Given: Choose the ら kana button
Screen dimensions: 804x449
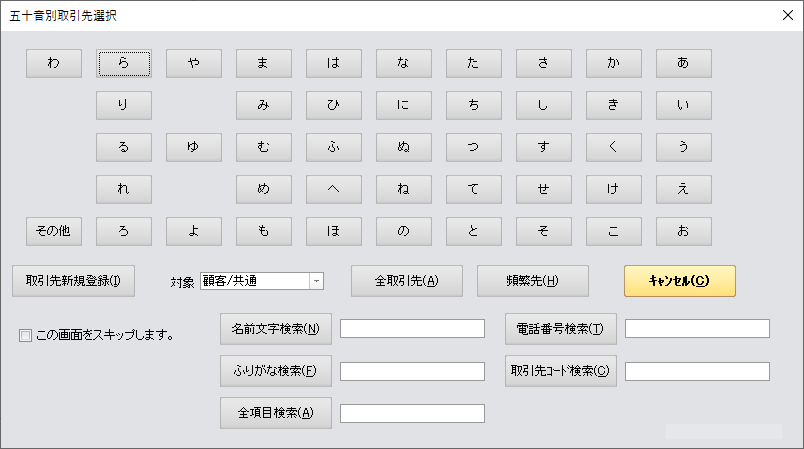Looking at the screenshot, I should point(123,63).
